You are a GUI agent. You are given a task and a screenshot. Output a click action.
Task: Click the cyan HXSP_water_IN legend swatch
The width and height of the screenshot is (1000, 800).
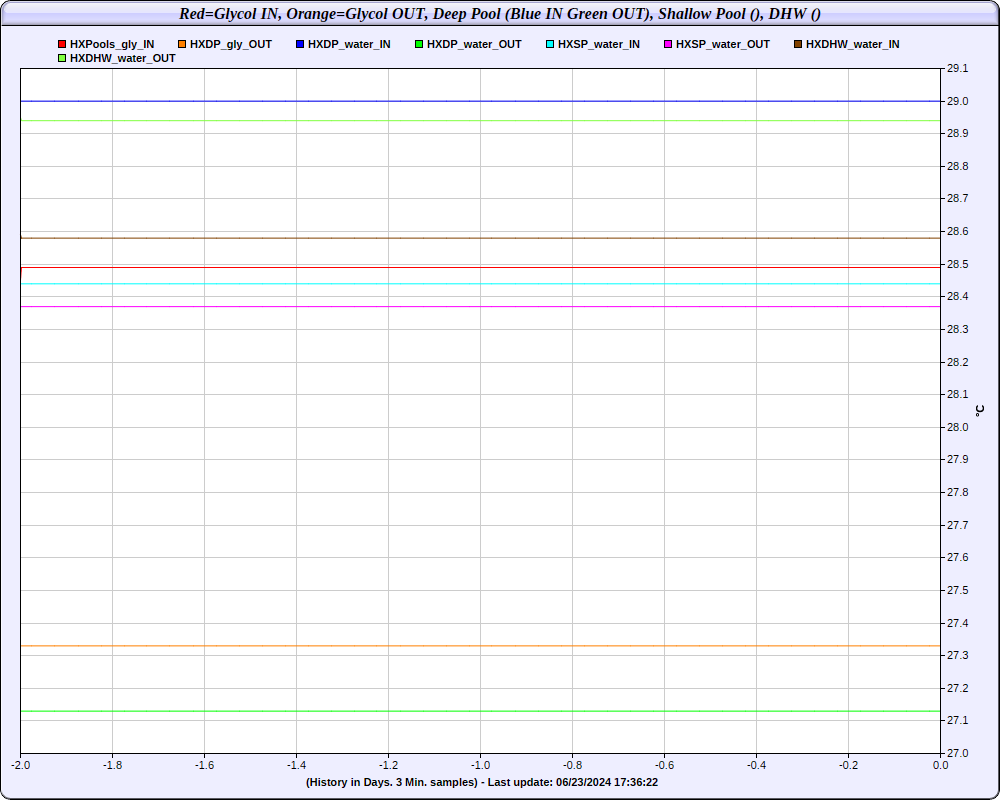(x=550, y=45)
